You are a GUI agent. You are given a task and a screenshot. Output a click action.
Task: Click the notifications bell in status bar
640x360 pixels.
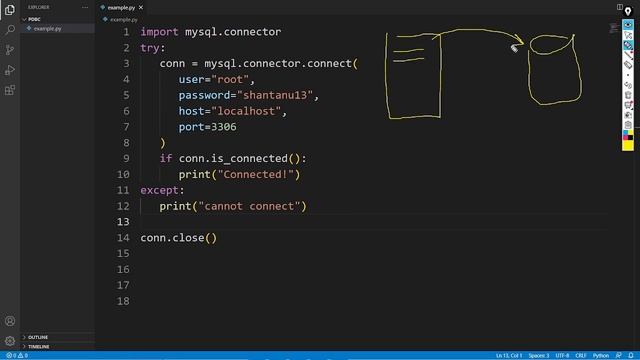point(631,356)
